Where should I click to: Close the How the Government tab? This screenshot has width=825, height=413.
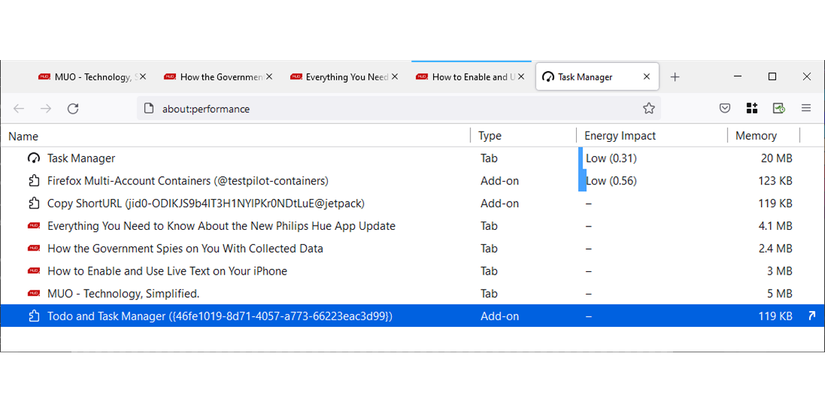269,77
